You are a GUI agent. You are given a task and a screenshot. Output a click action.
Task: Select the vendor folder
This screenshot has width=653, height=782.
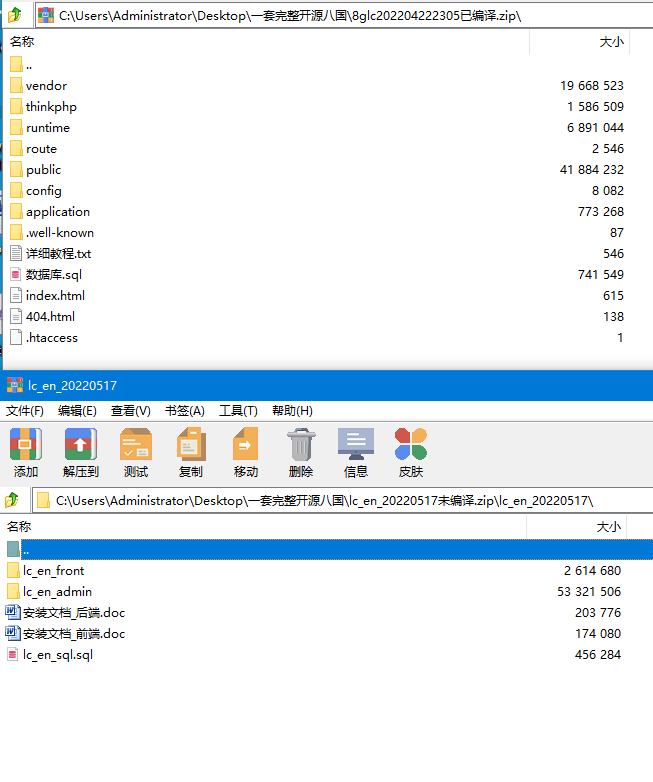click(x=46, y=86)
